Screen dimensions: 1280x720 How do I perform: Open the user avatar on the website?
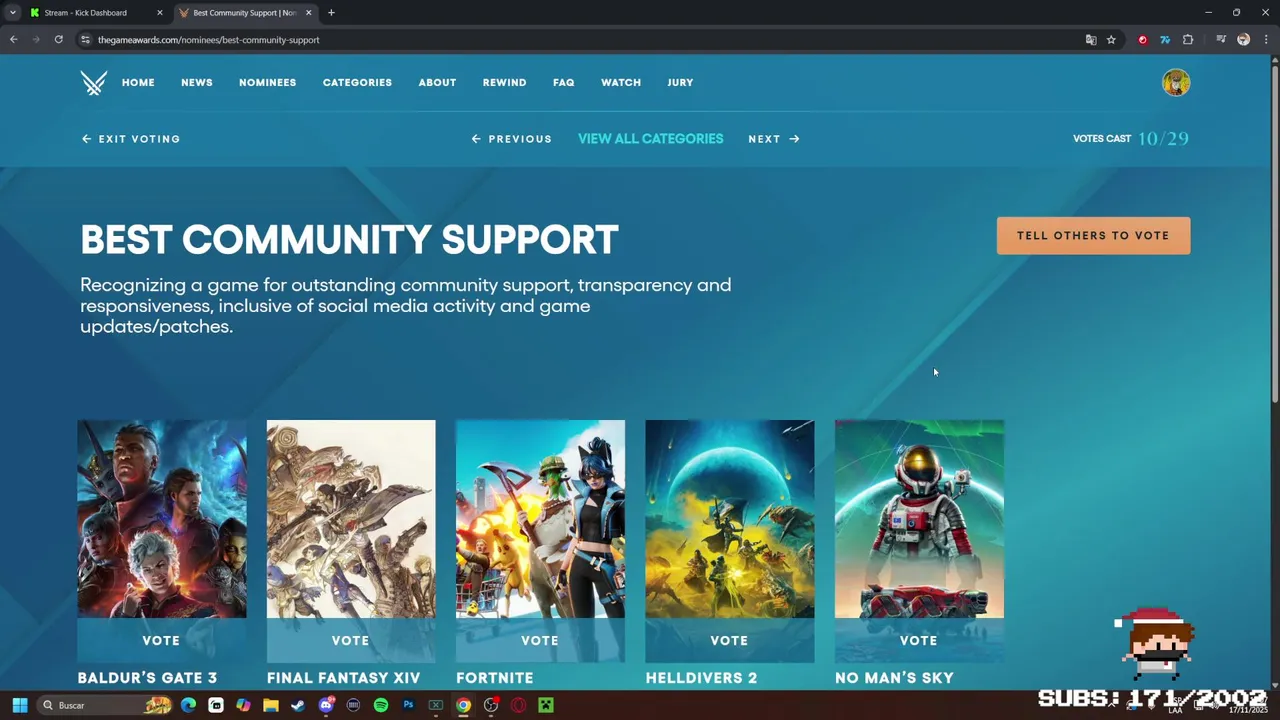(x=1176, y=82)
